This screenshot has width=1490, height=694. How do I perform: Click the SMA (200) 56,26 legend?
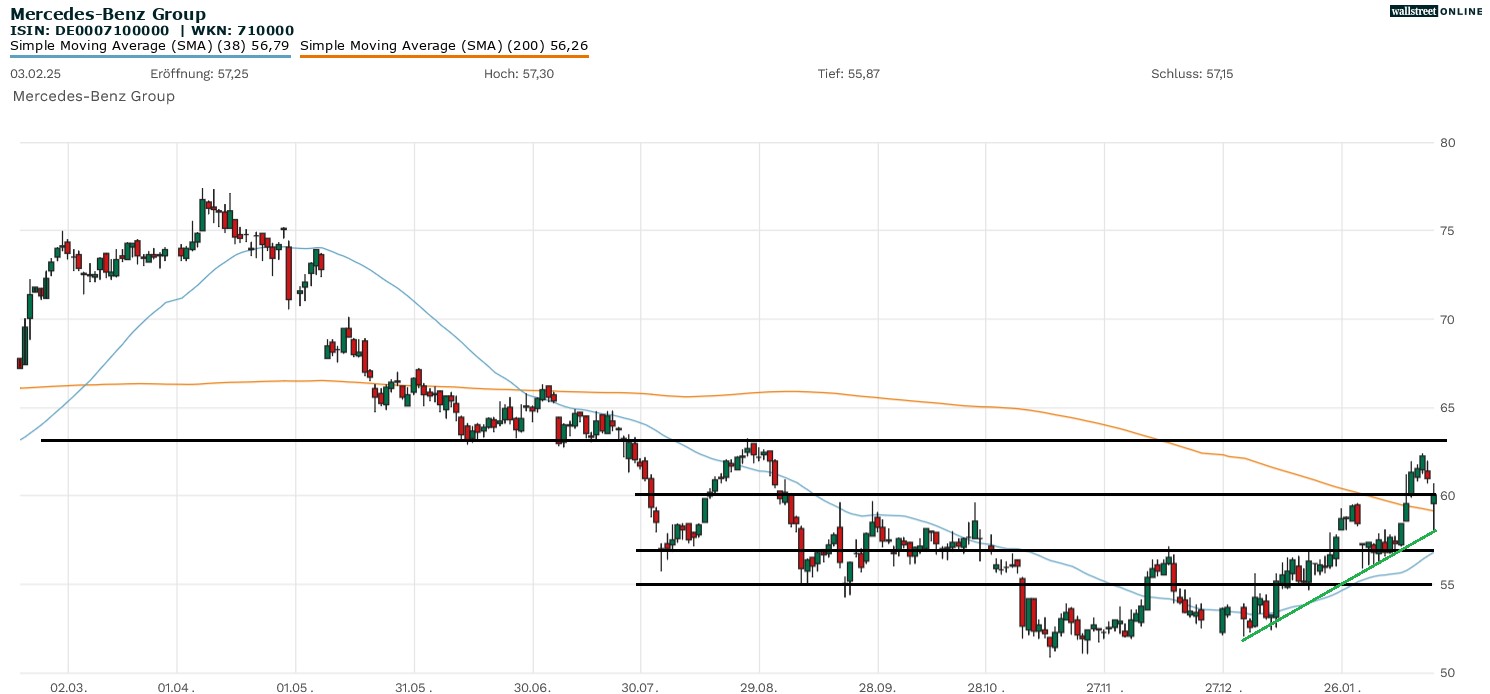[444, 46]
